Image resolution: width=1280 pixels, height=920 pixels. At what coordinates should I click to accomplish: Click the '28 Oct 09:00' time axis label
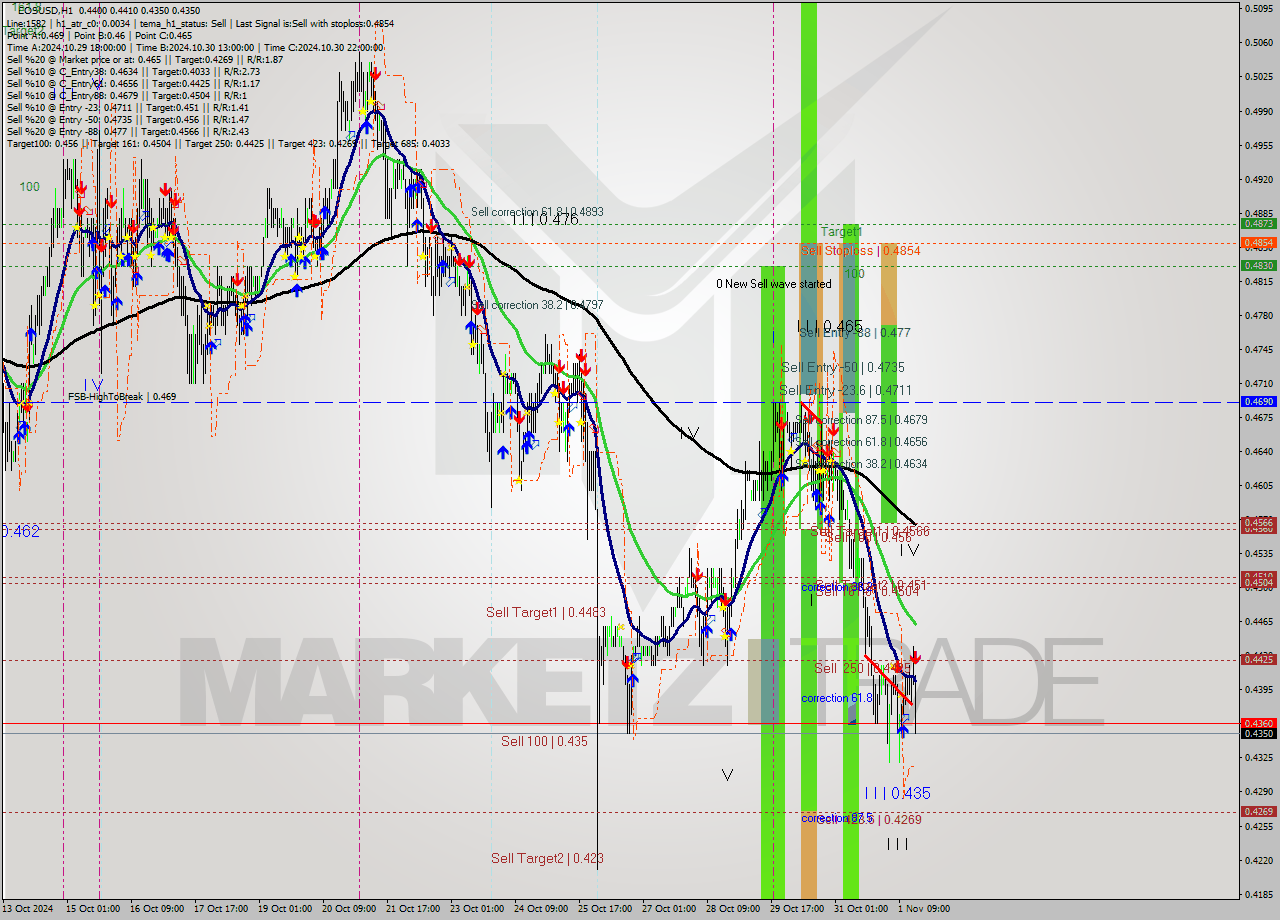pos(733,909)
